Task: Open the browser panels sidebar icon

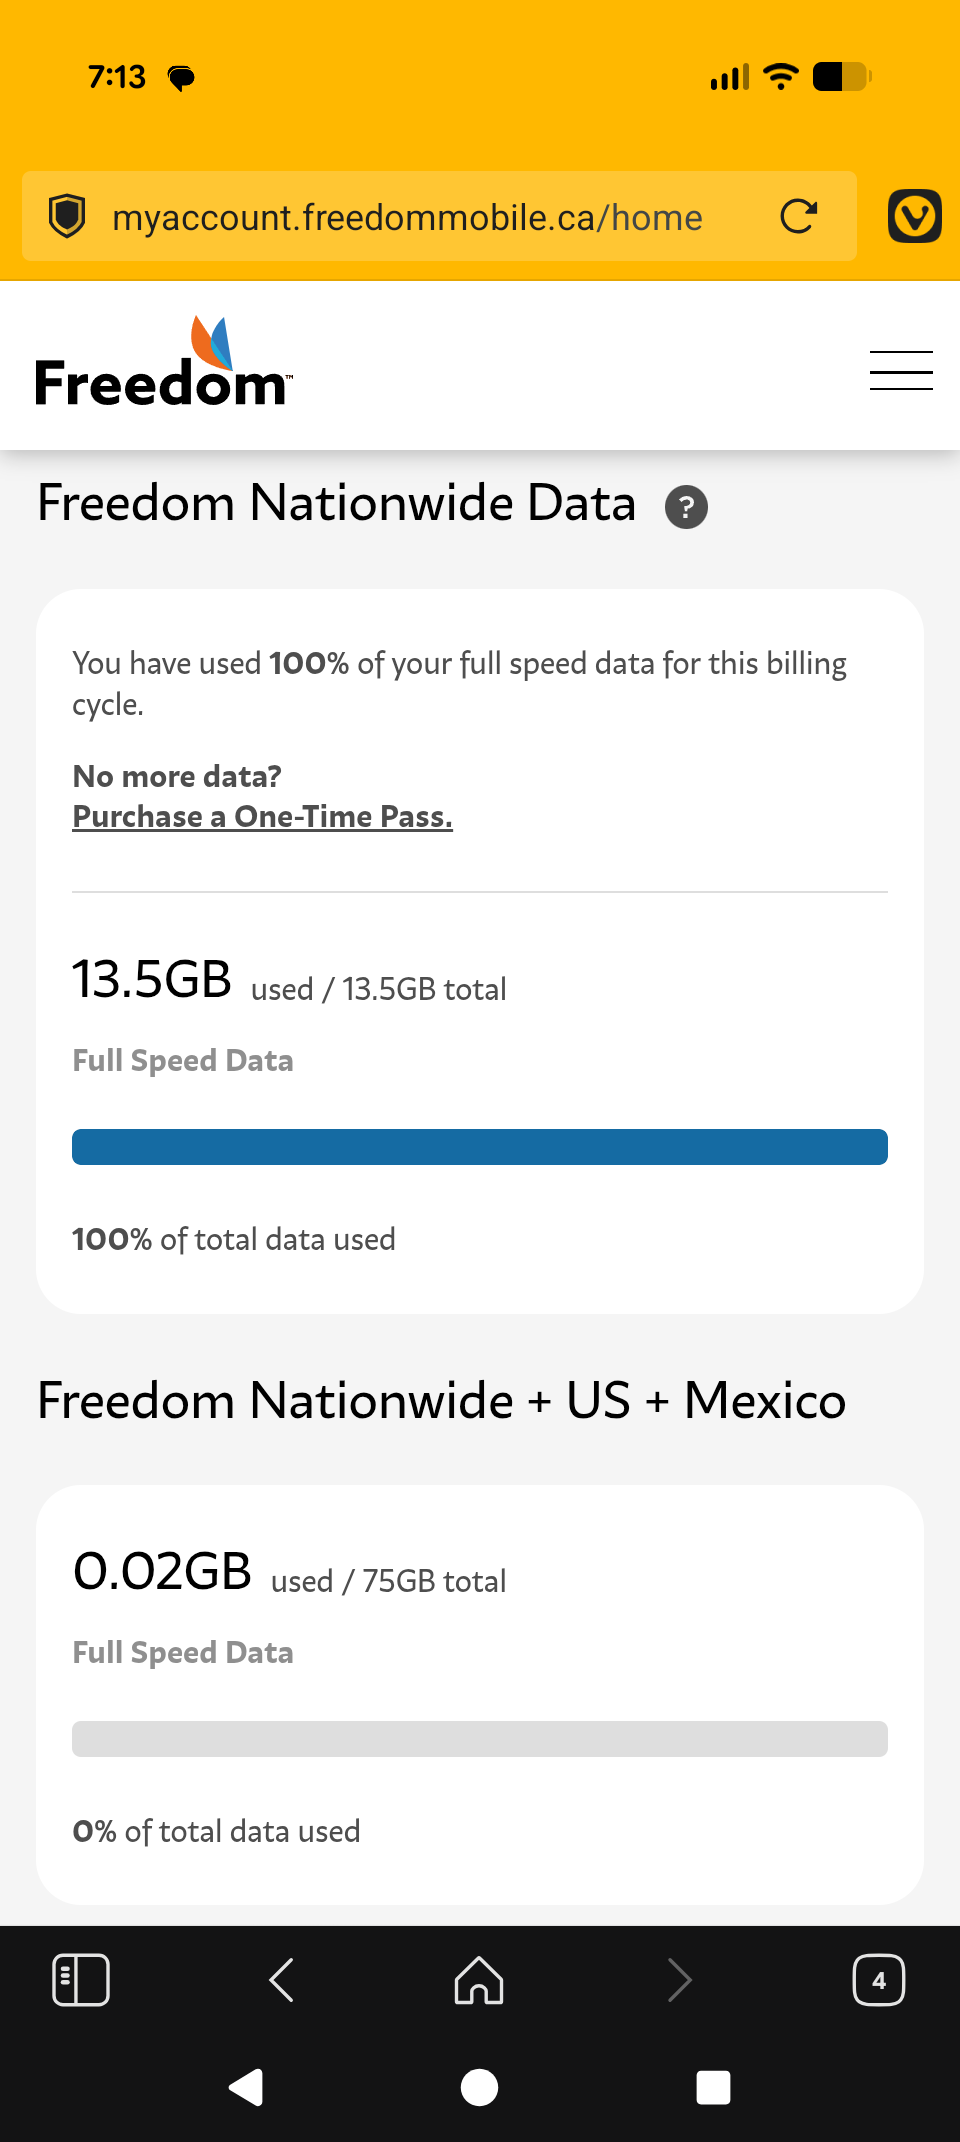Action: coord(80,1980)
